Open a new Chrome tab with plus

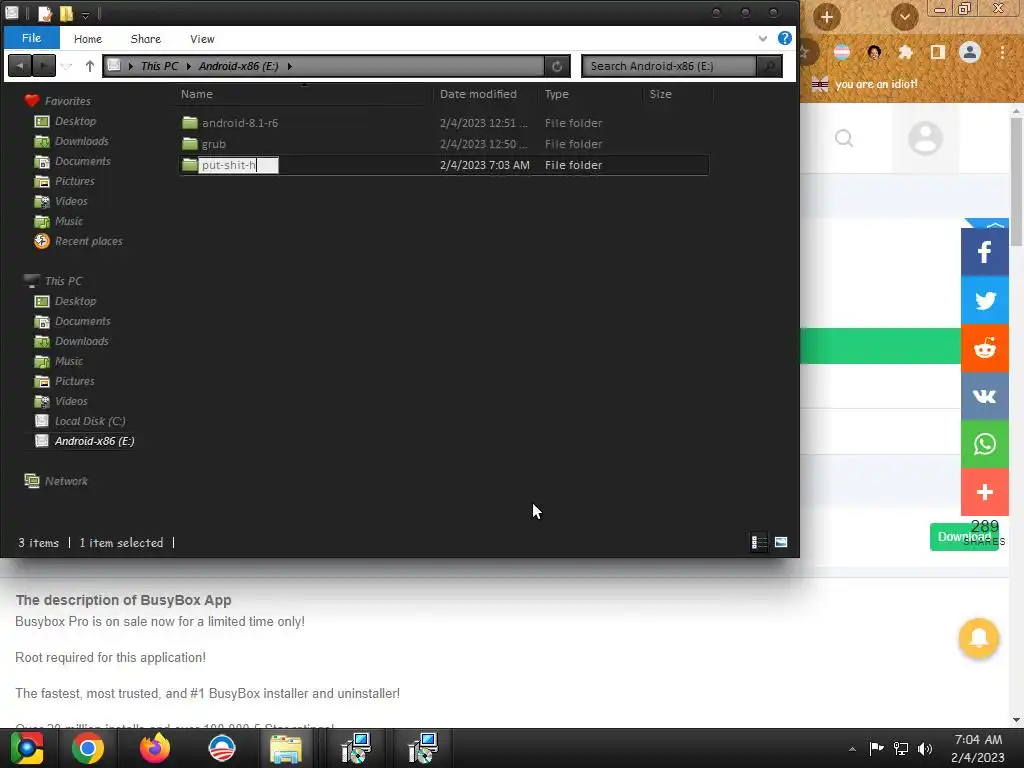(827, 17)
